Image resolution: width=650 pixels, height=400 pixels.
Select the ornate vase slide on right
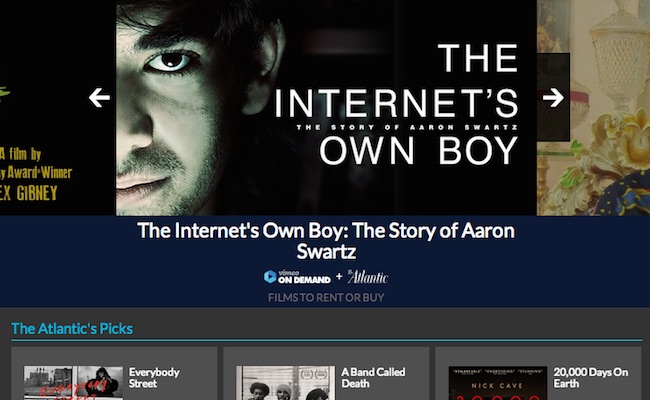click(594, 108)
